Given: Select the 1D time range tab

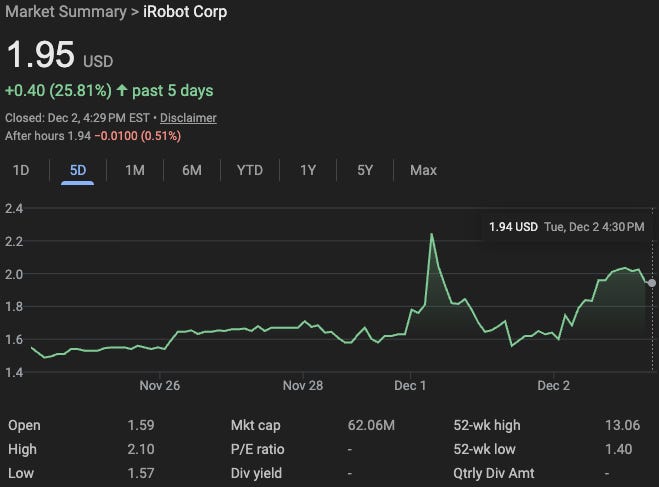Looking at the screenshot, I should coord(21,170).
